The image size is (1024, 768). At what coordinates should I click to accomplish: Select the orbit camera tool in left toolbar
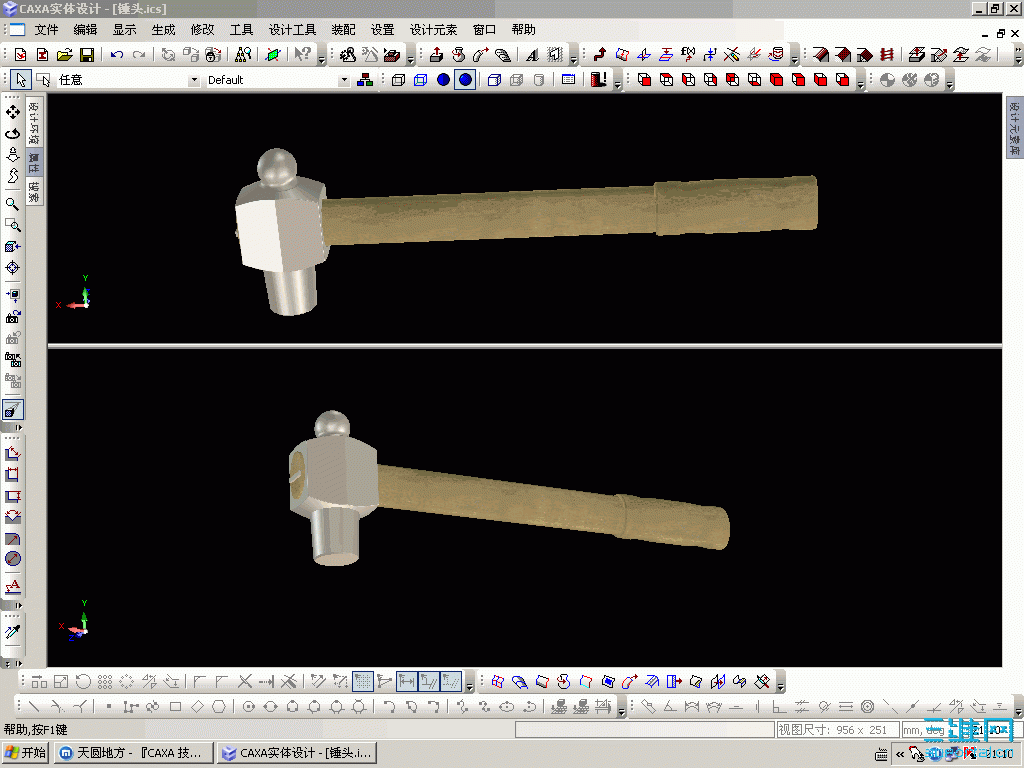pos(12,133)
